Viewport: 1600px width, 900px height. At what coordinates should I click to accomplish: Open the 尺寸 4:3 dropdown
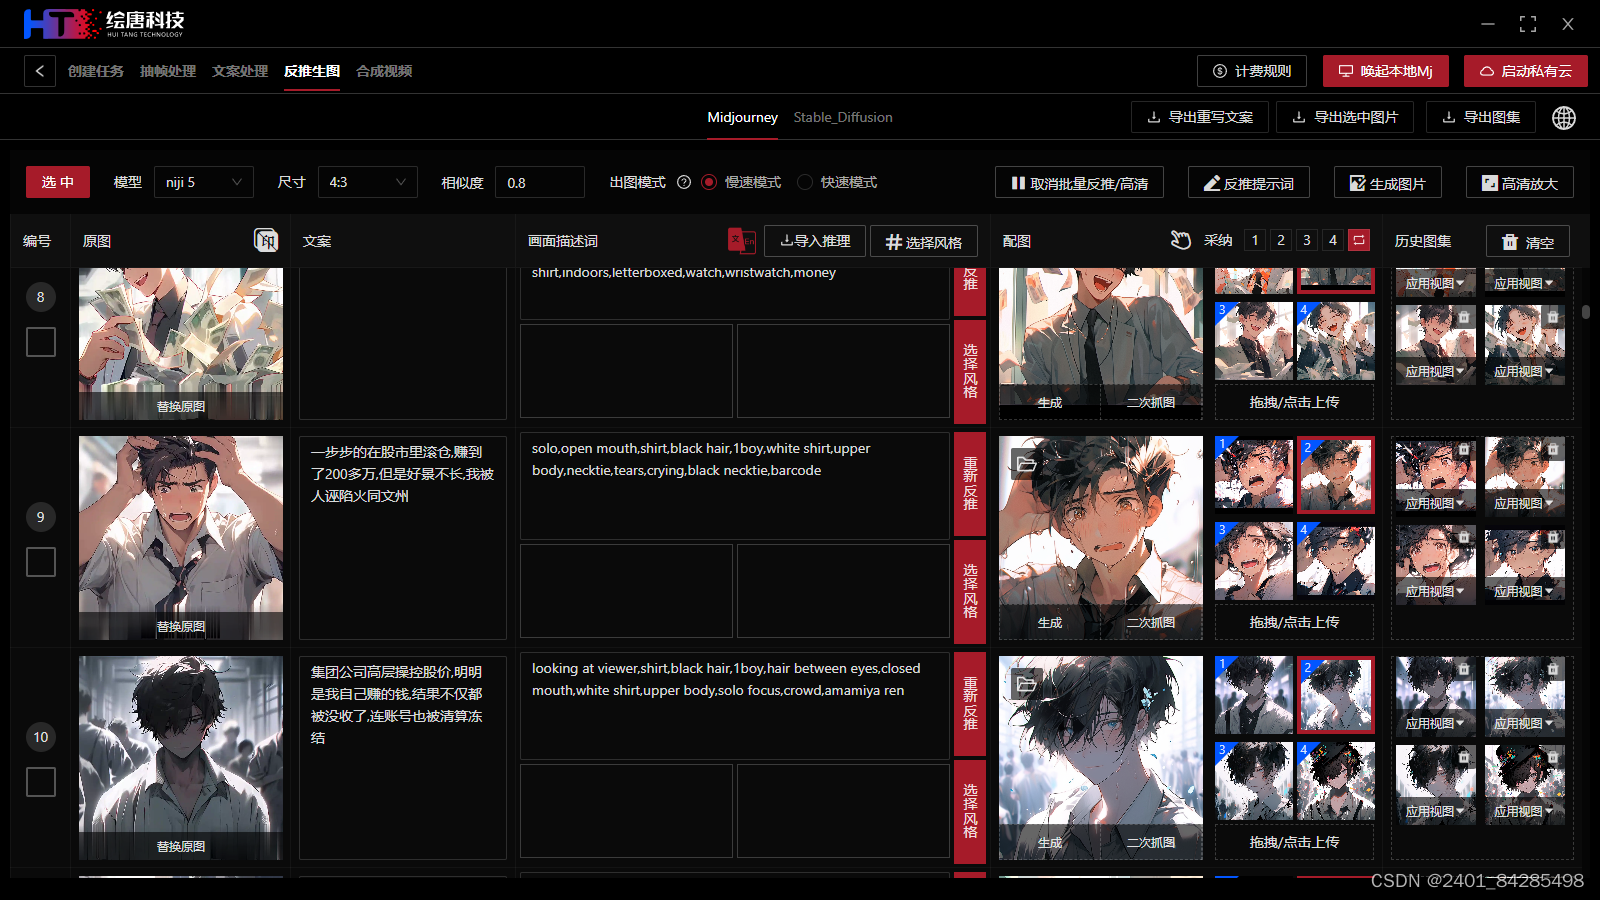pos(368,182)
